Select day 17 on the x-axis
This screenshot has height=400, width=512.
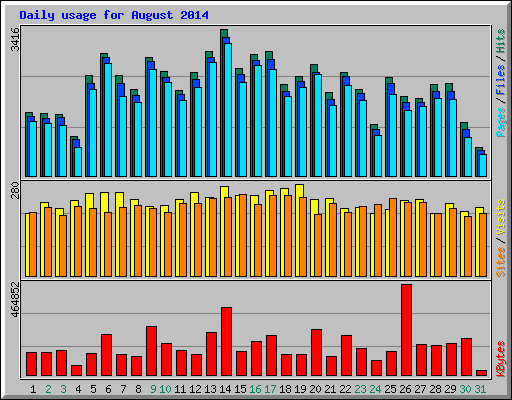[x=270, y=389]
